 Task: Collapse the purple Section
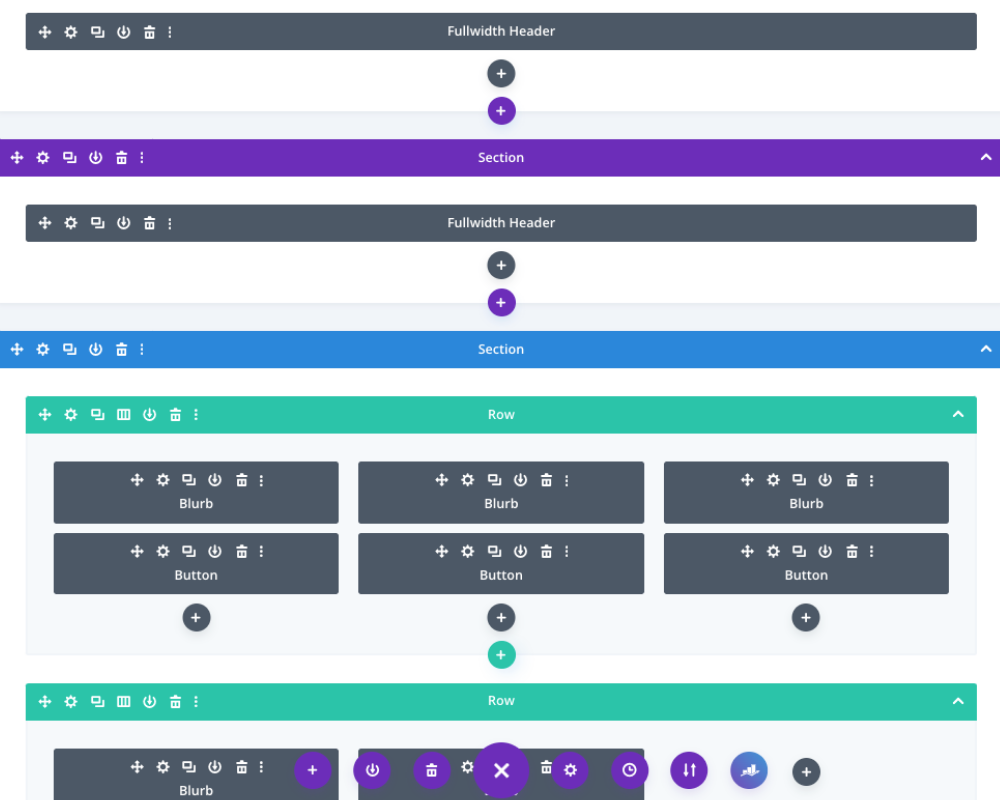coord(986,158)
